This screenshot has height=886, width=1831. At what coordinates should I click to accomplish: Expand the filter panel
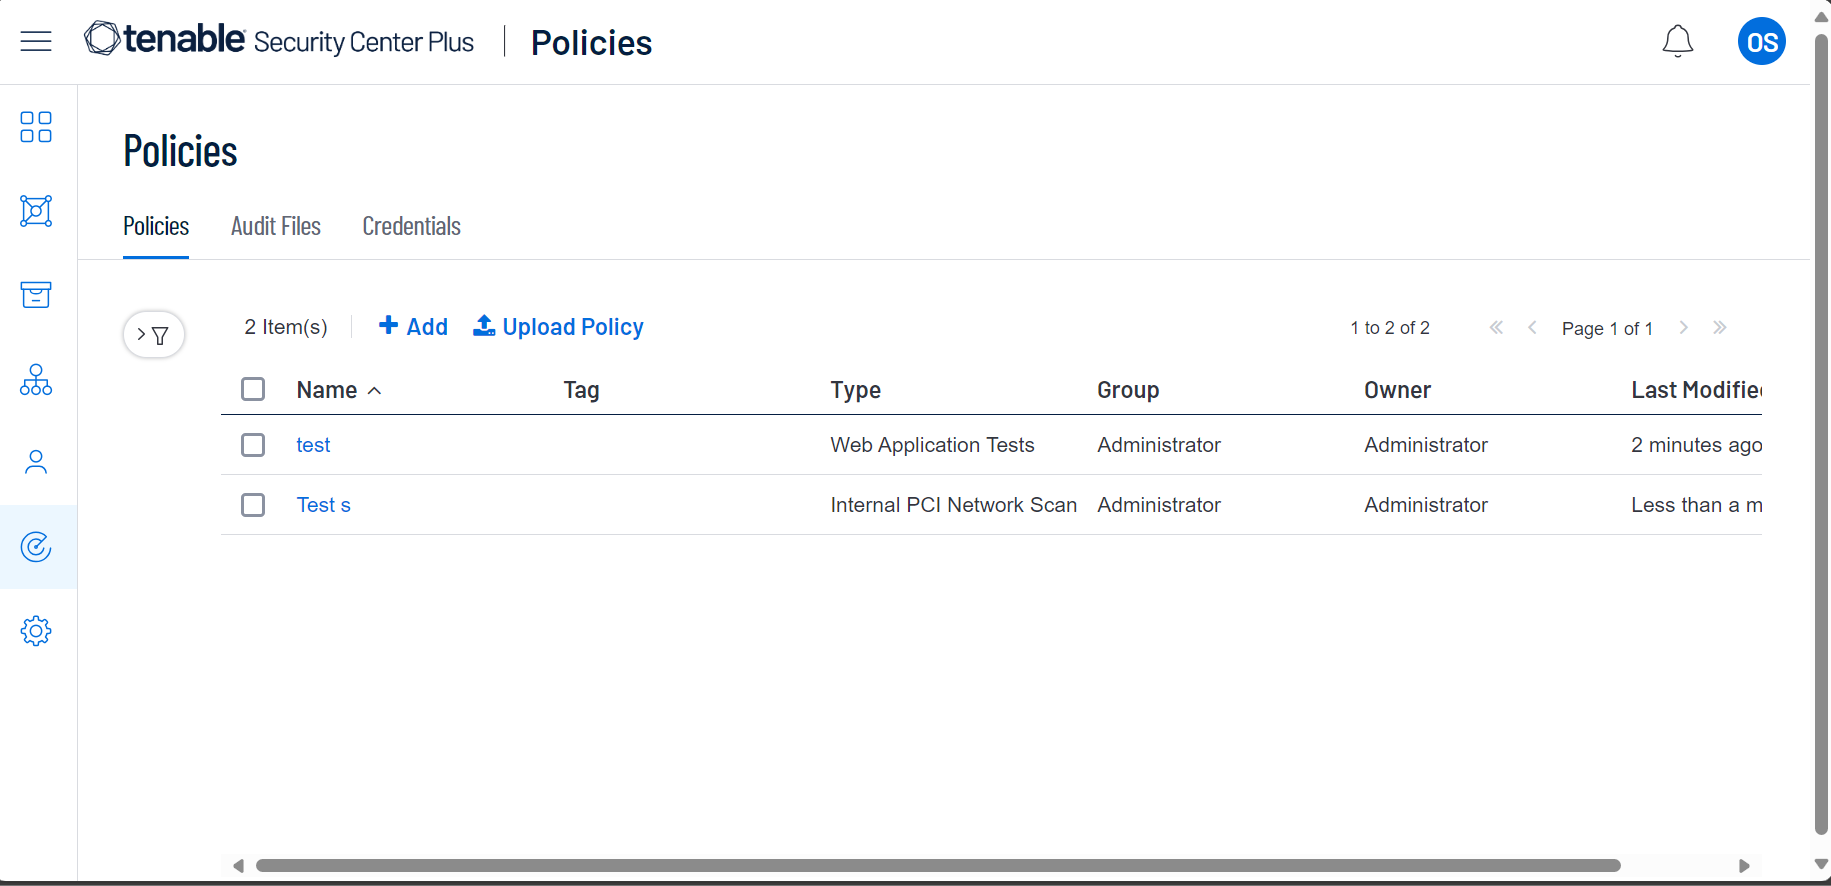click(x=153, y=335)
